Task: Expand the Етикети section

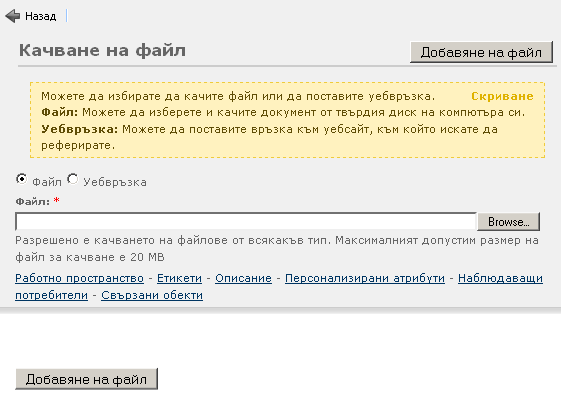Action: coord(179,278)
